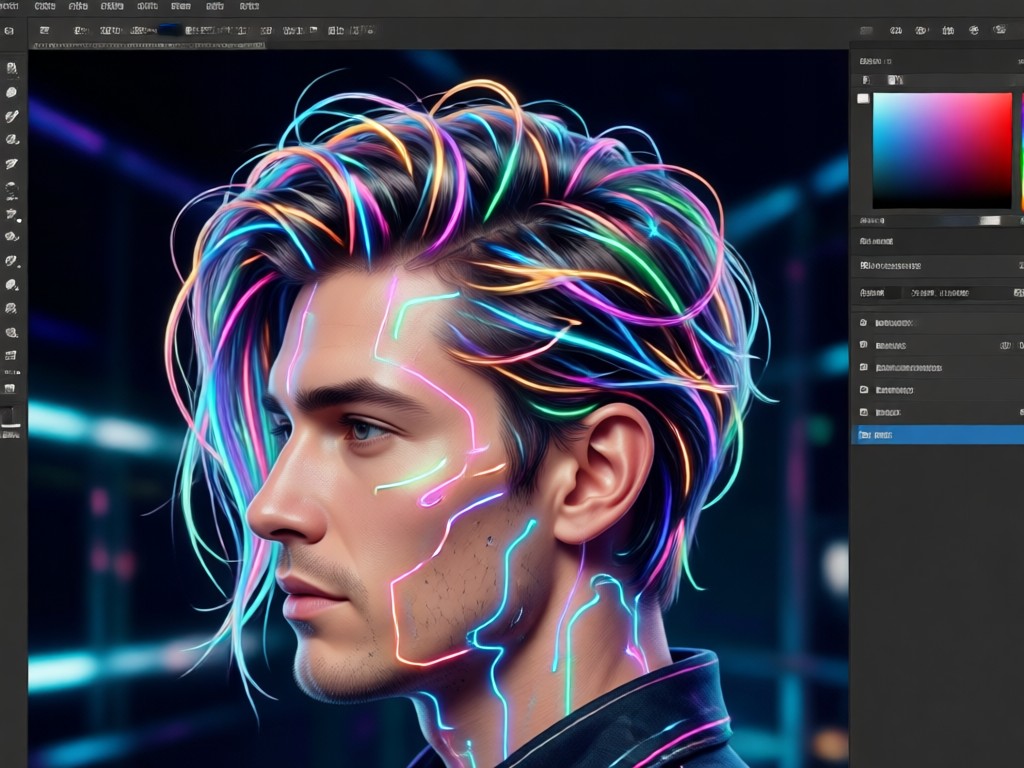Click the blue highlighted field in the options bar

point(168,30)
